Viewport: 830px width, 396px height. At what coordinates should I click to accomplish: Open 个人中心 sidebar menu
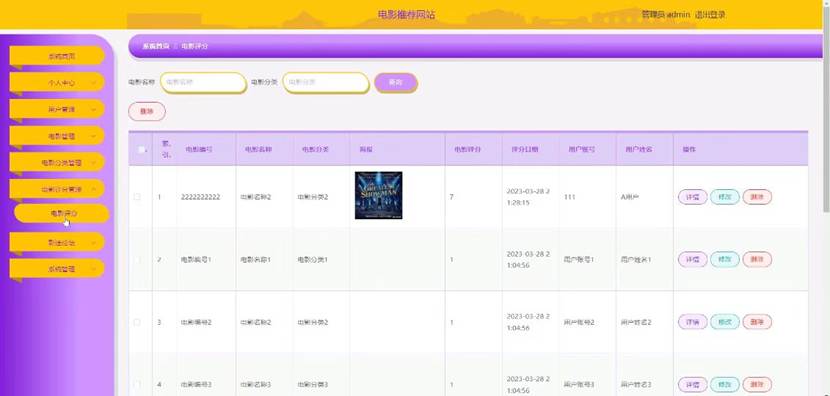[x=57, y=83]
